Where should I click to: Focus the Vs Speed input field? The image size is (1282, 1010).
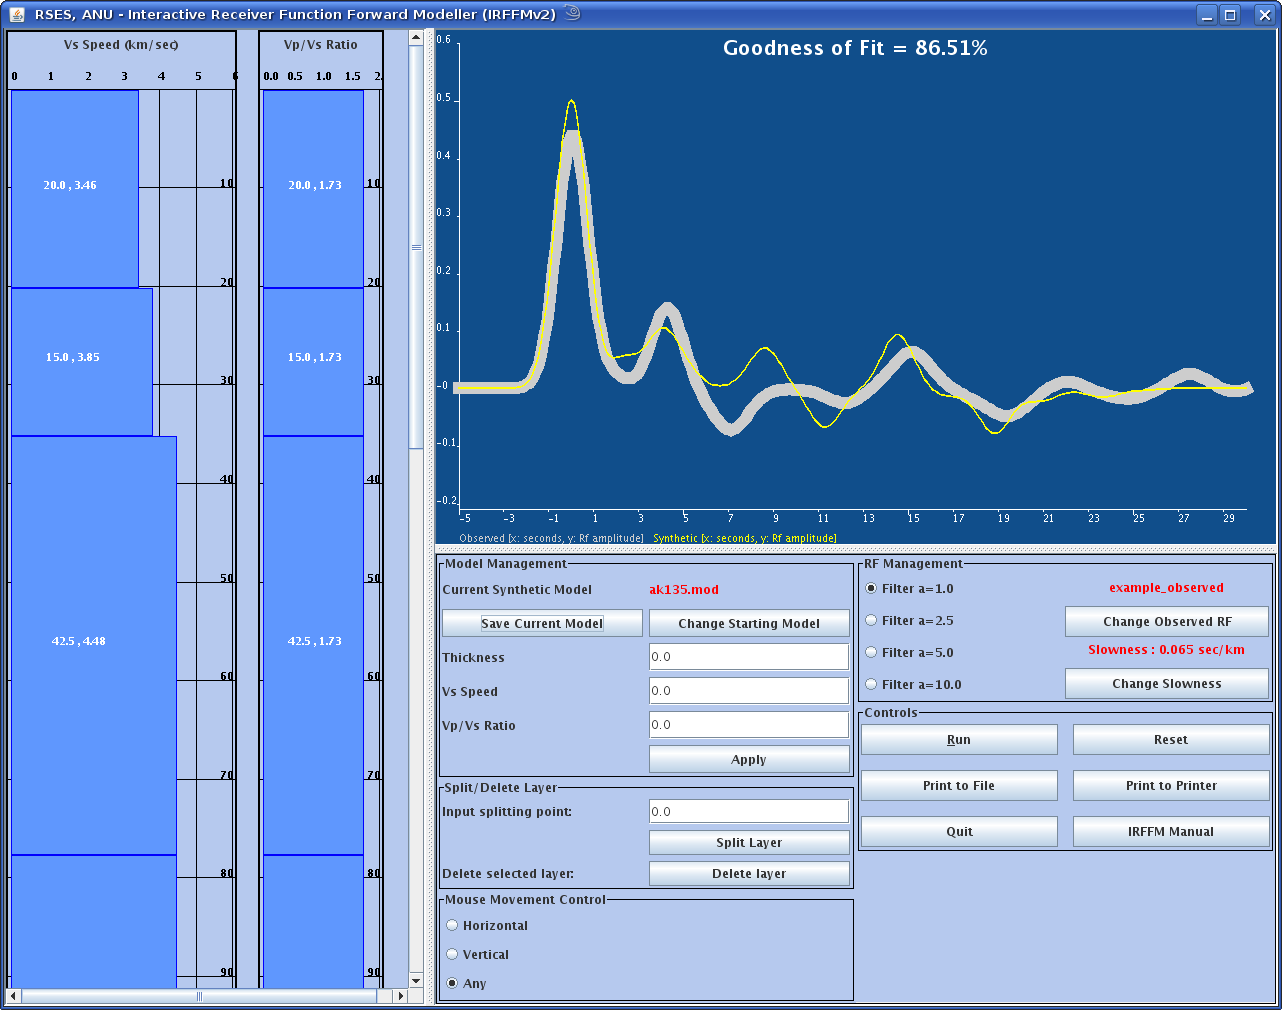click(749, 691)
